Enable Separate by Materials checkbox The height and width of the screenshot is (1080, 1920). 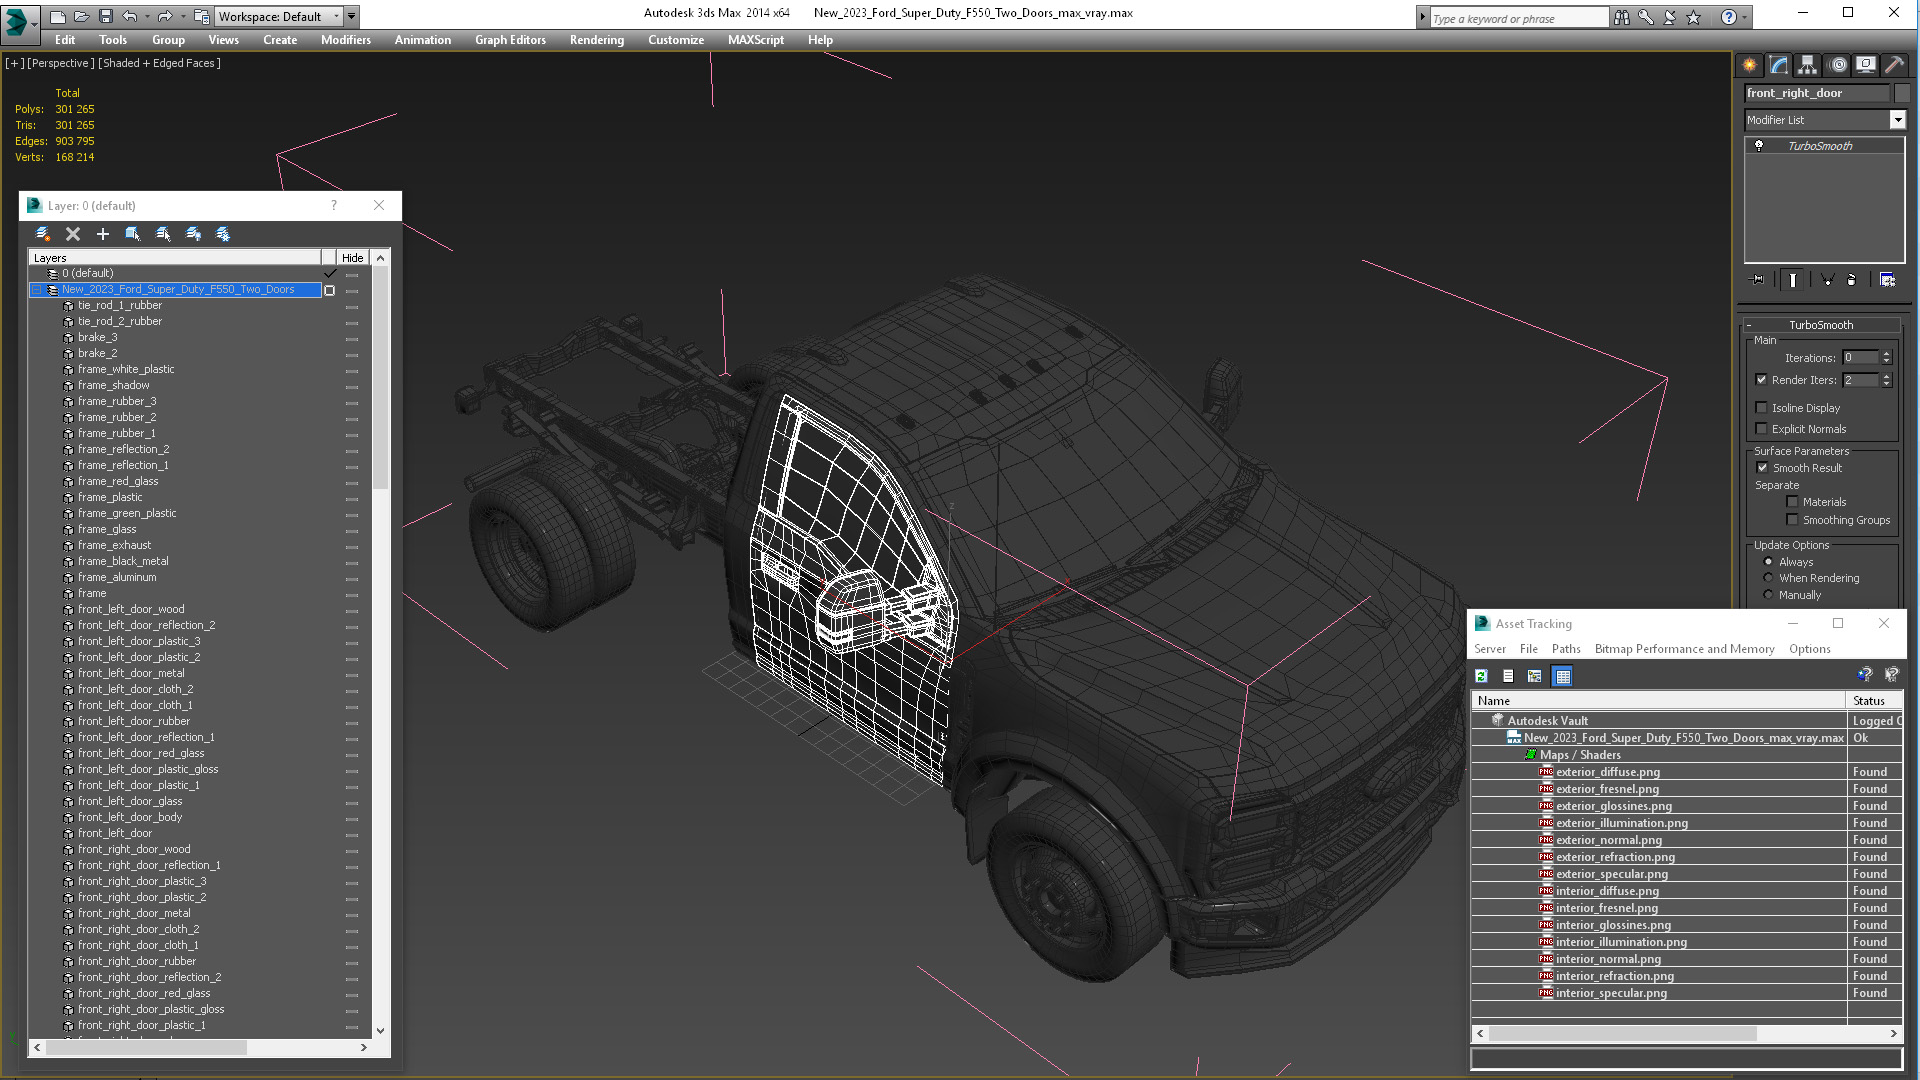[1793, 502]
